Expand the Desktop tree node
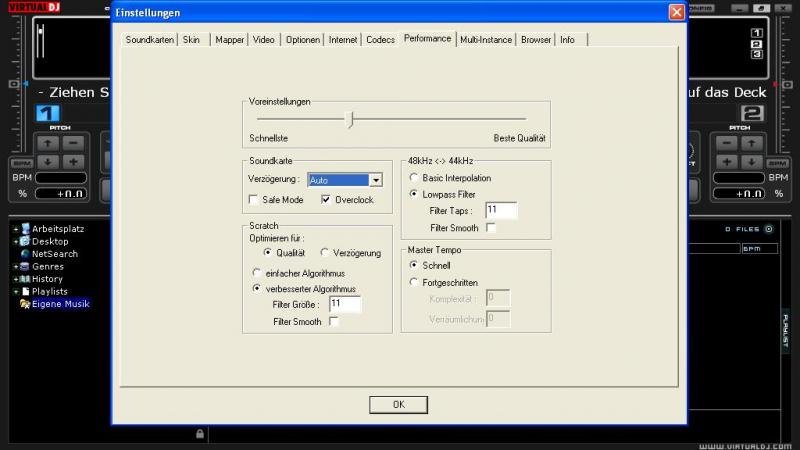 point(15,241)
